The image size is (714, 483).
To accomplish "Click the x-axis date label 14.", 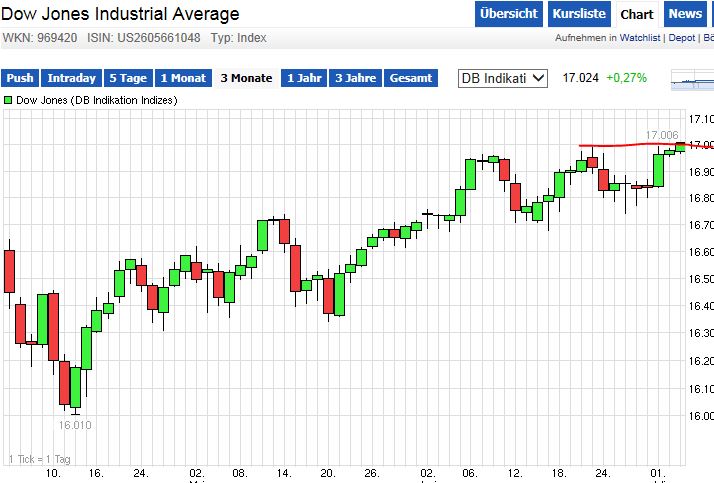I will click(283, 473).
